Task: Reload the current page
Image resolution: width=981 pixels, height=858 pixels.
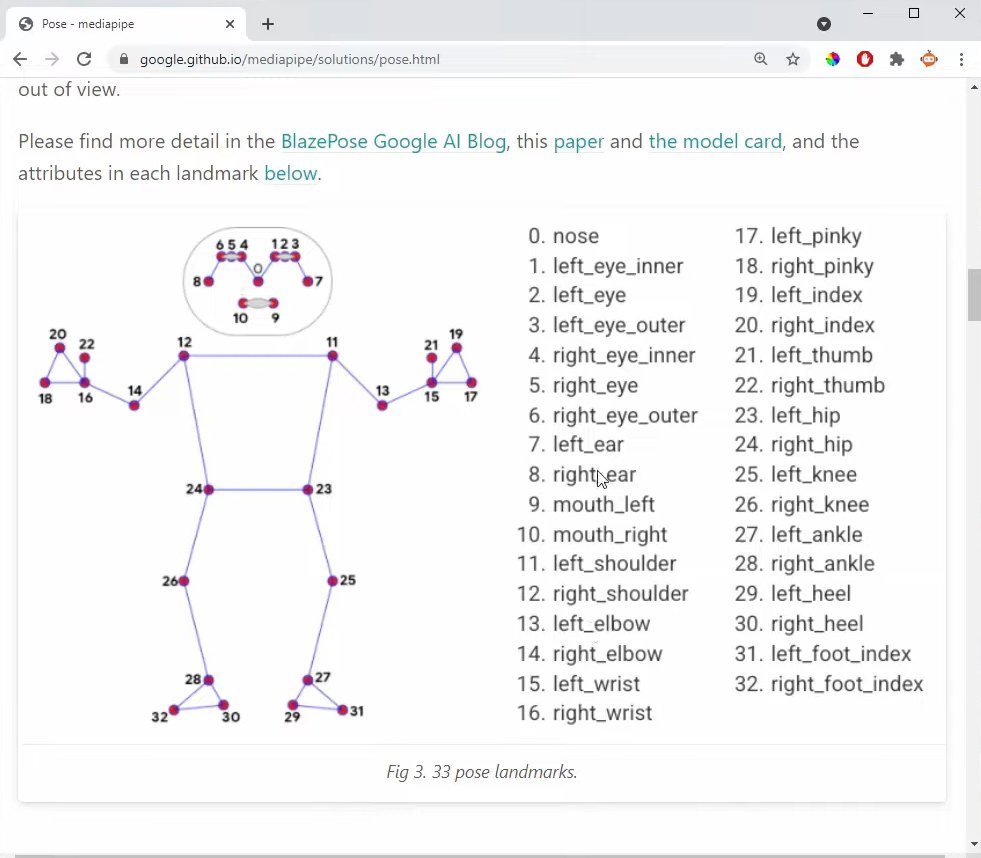Action: tap(84, 59)
